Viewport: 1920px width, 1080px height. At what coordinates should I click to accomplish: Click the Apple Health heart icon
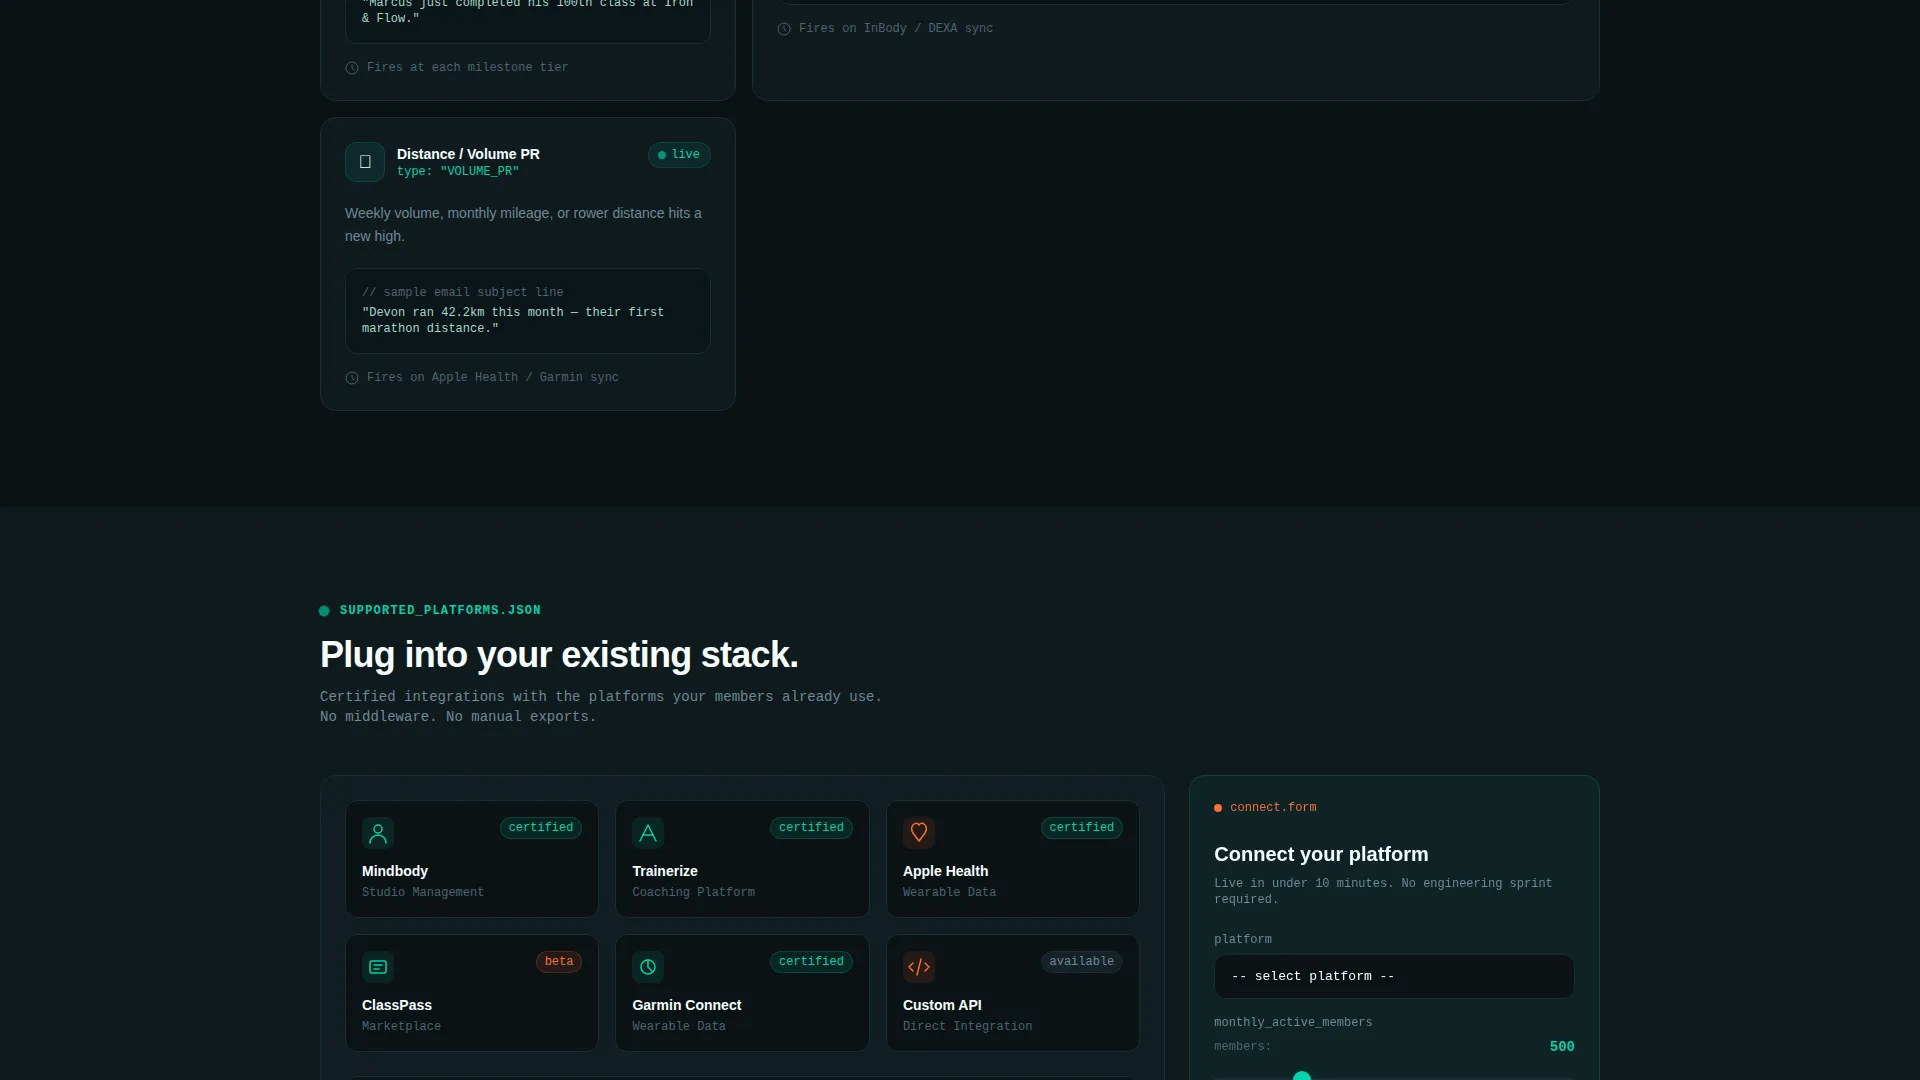click(x=919, y=833)
